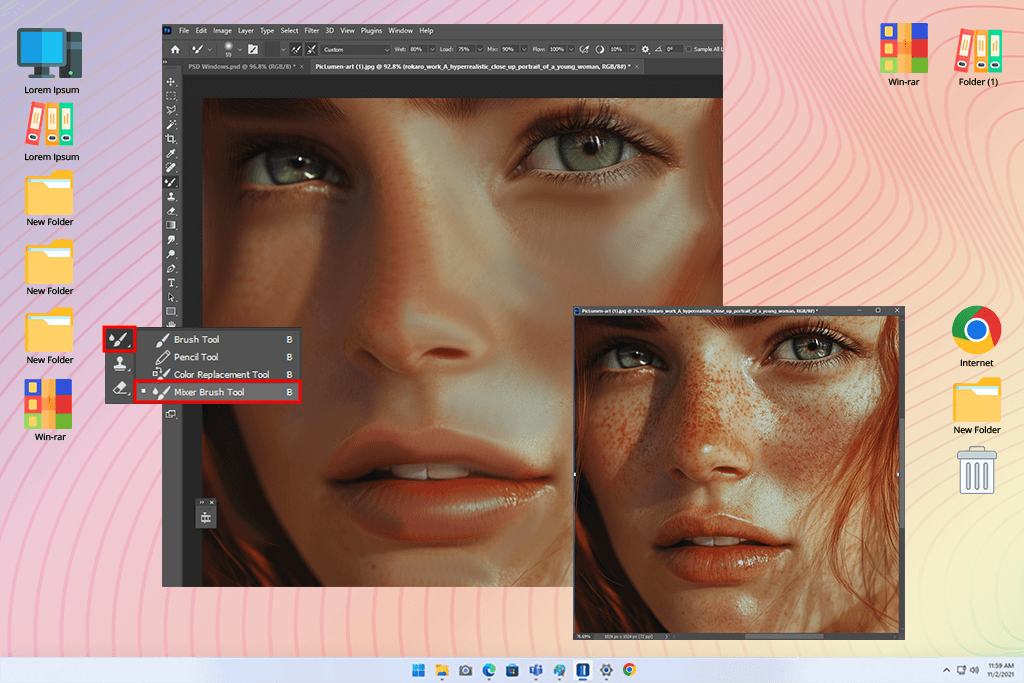Click the brush angle 0° field

(x=673, y=50)
